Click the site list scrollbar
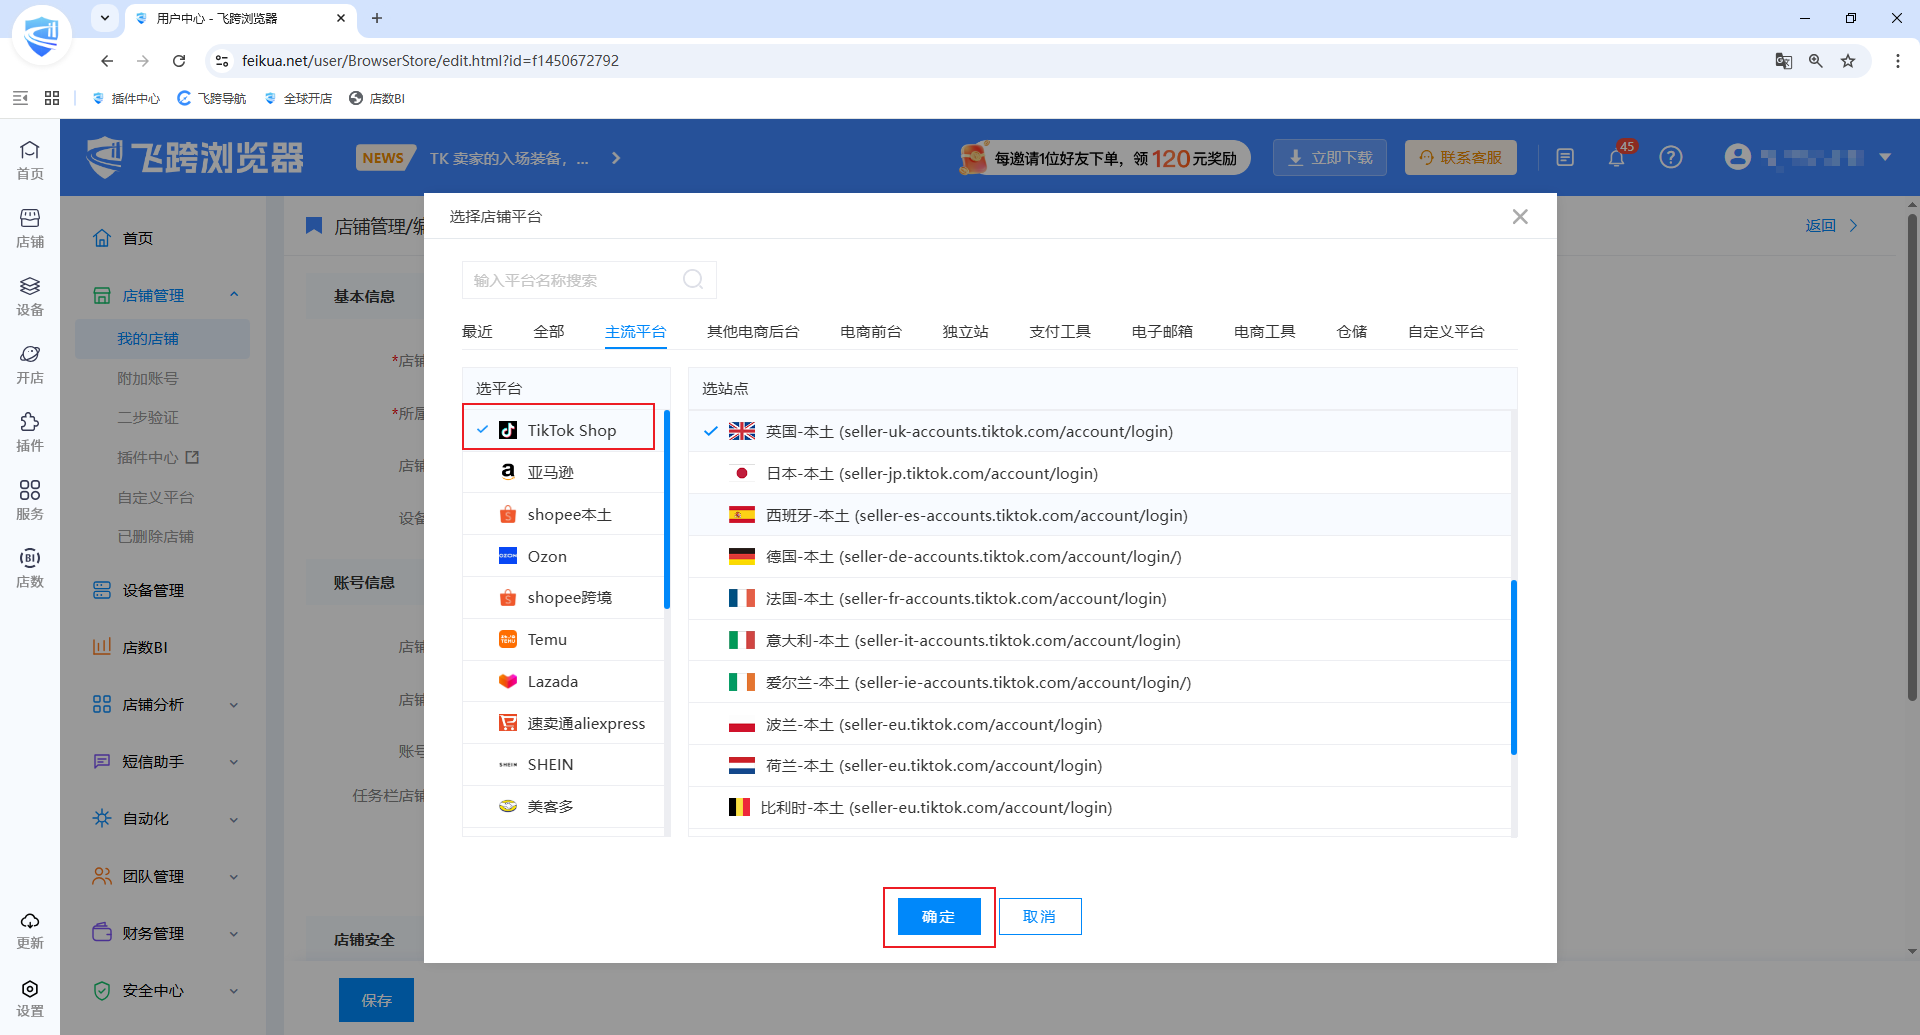The image size is (1920, 1035). pyautogui.click(x=1514, y=667)
